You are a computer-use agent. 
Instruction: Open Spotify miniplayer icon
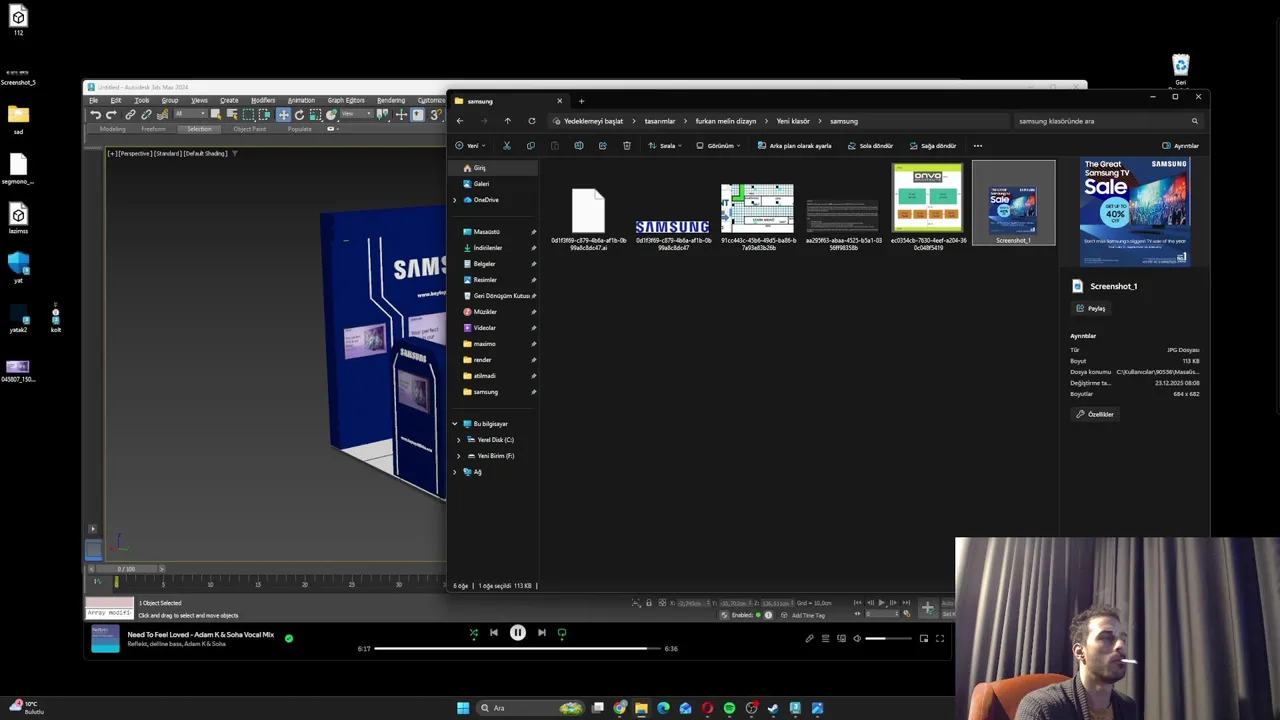(x=924, y=638)
